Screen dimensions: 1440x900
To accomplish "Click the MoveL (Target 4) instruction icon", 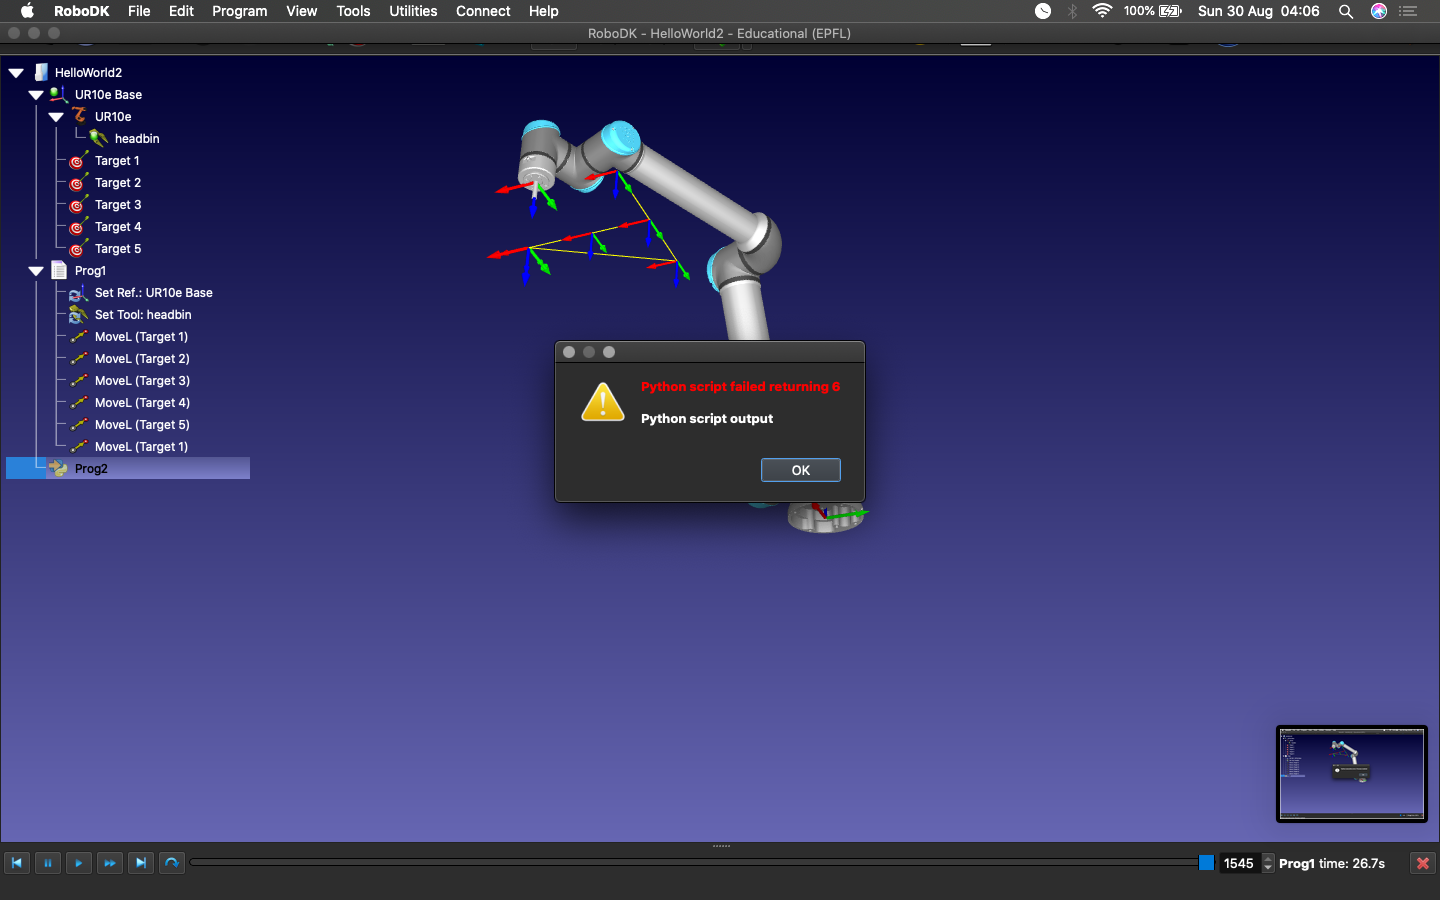I will pyautogui.click(x=78, y=403).
